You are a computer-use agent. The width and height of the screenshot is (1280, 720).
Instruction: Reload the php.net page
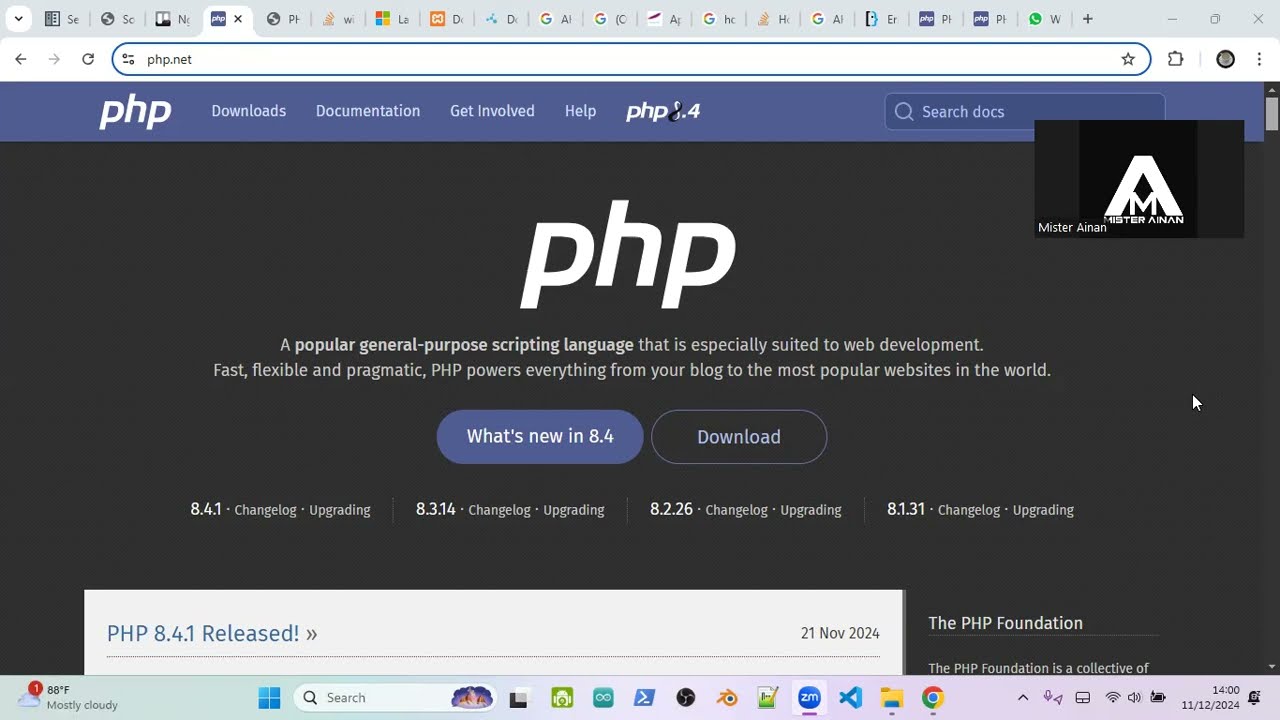coord(88,59)
